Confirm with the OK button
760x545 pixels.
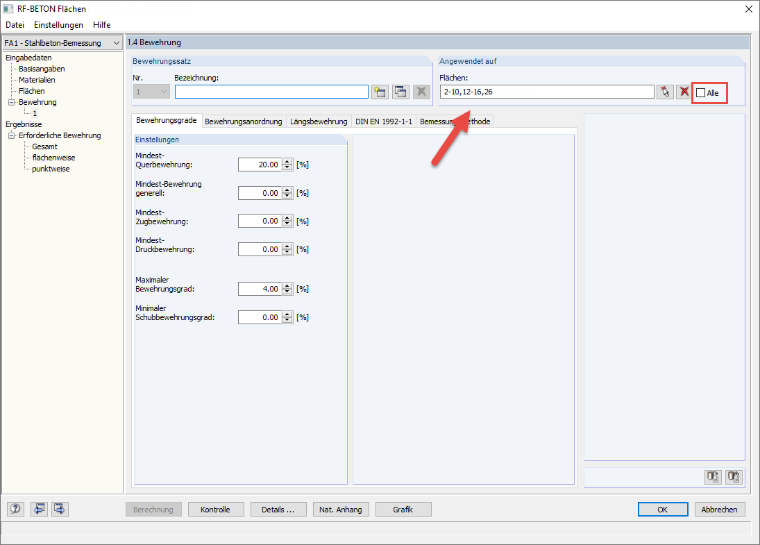pos(663,510)
